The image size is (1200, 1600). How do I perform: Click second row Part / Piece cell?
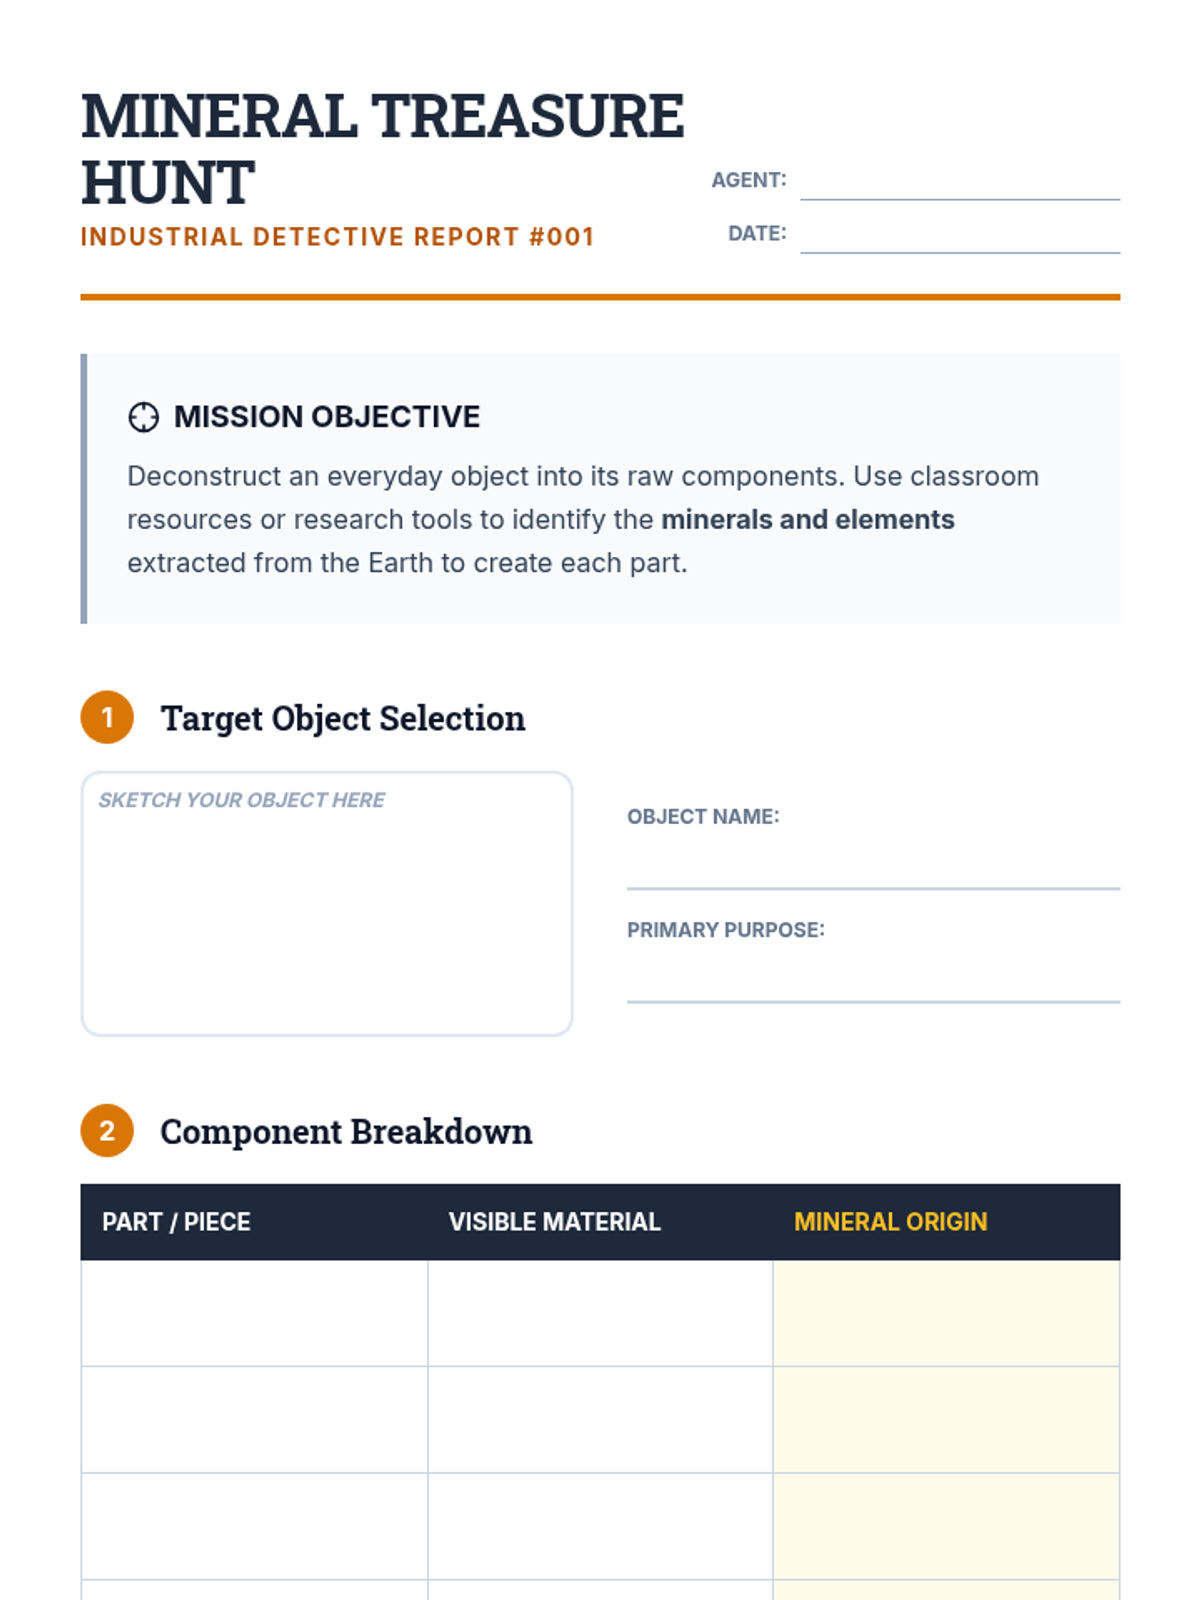point(254,1419)
